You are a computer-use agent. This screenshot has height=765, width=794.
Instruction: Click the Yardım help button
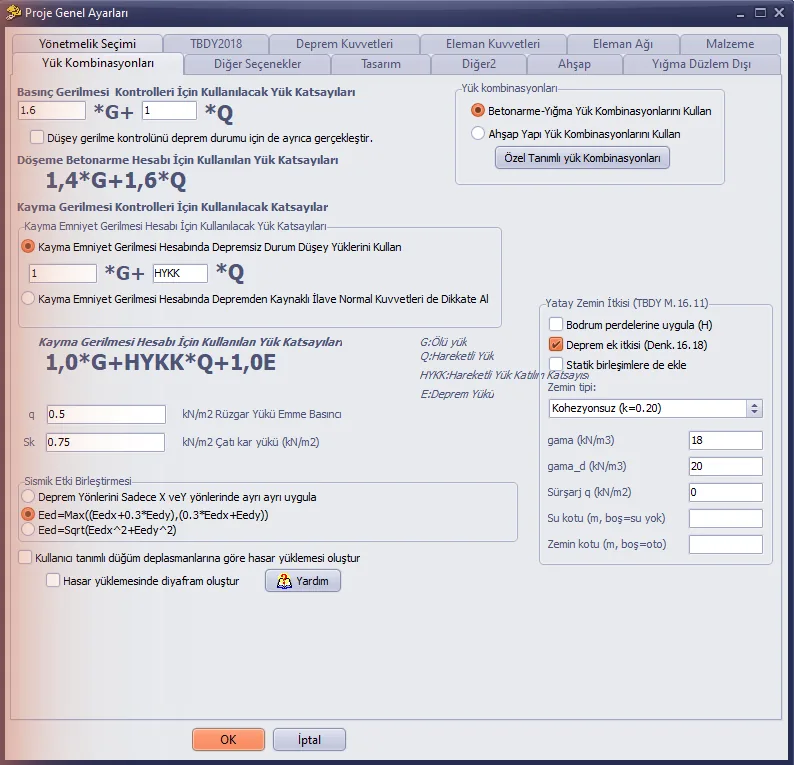click(303, 581)
